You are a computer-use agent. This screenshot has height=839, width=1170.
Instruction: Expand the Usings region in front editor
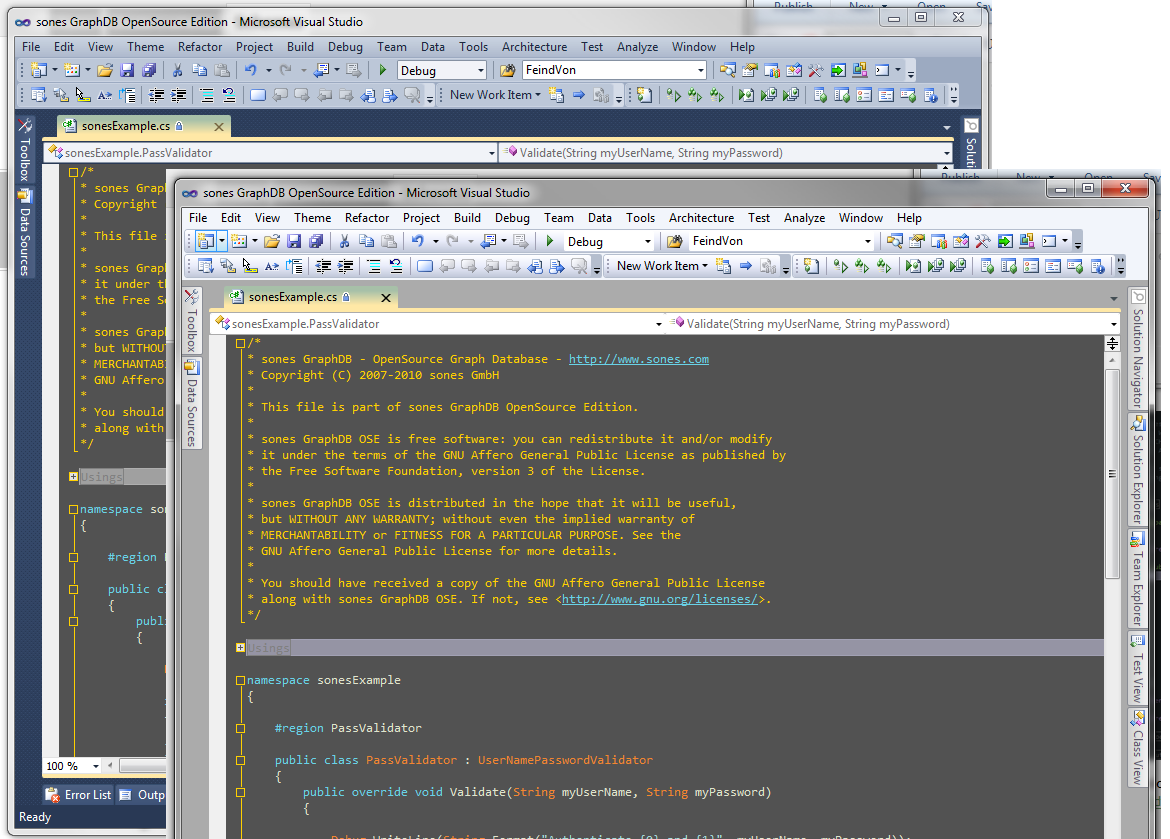point(240,648)
